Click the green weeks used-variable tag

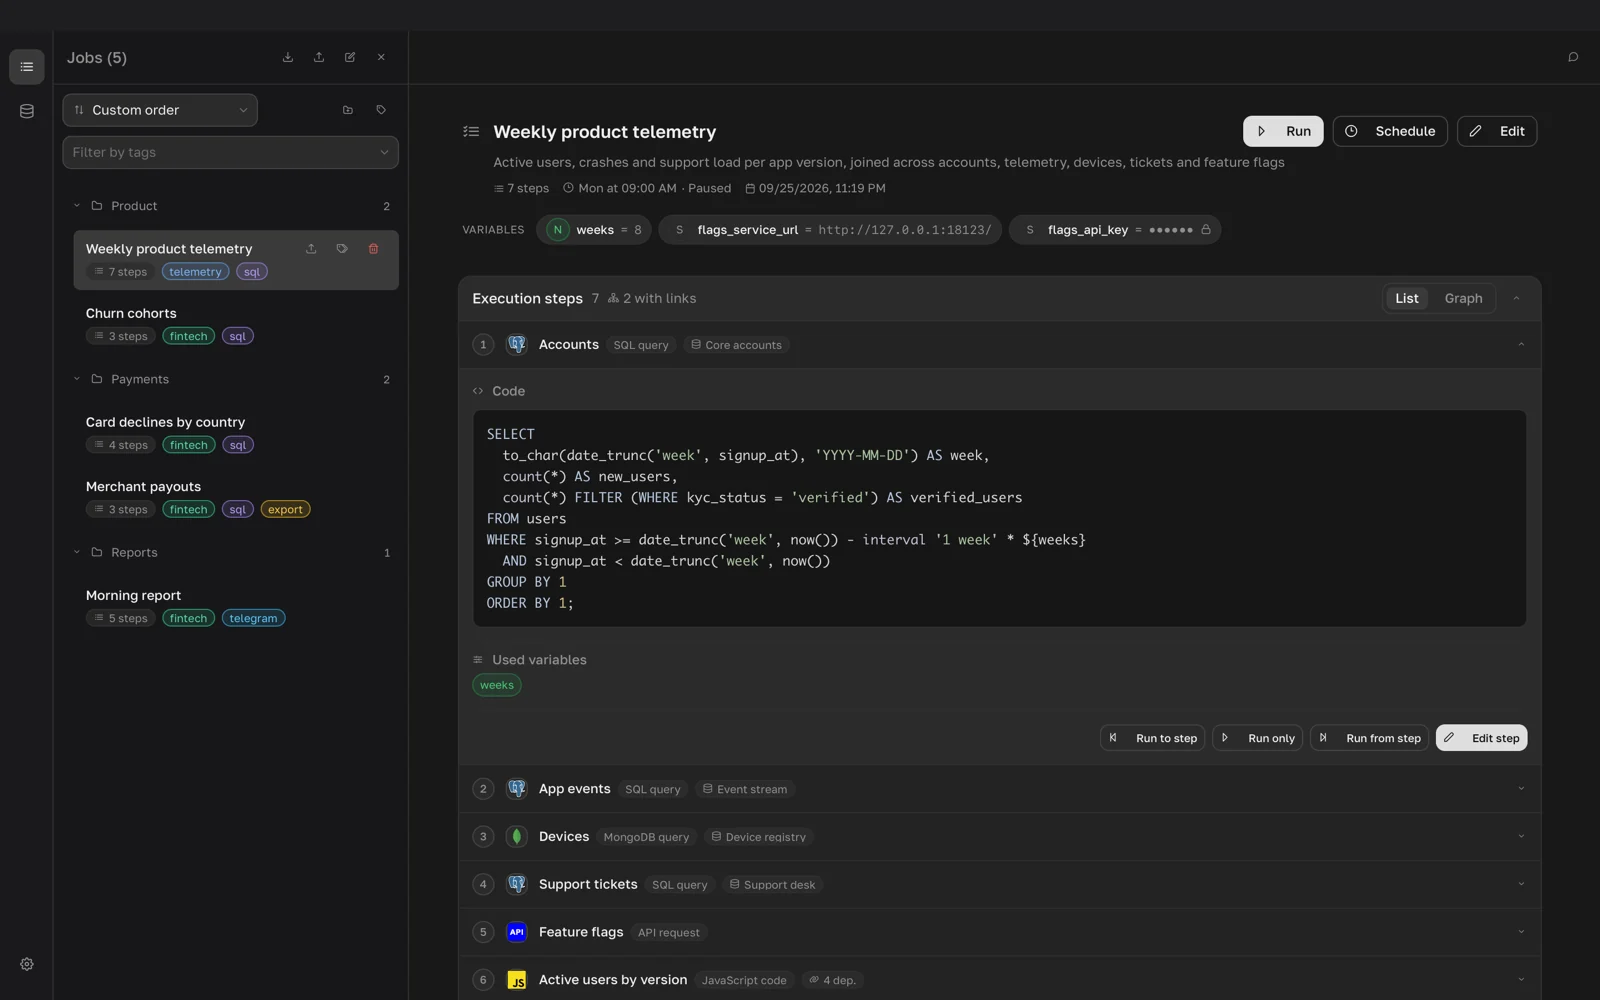(x=497, y=686)
